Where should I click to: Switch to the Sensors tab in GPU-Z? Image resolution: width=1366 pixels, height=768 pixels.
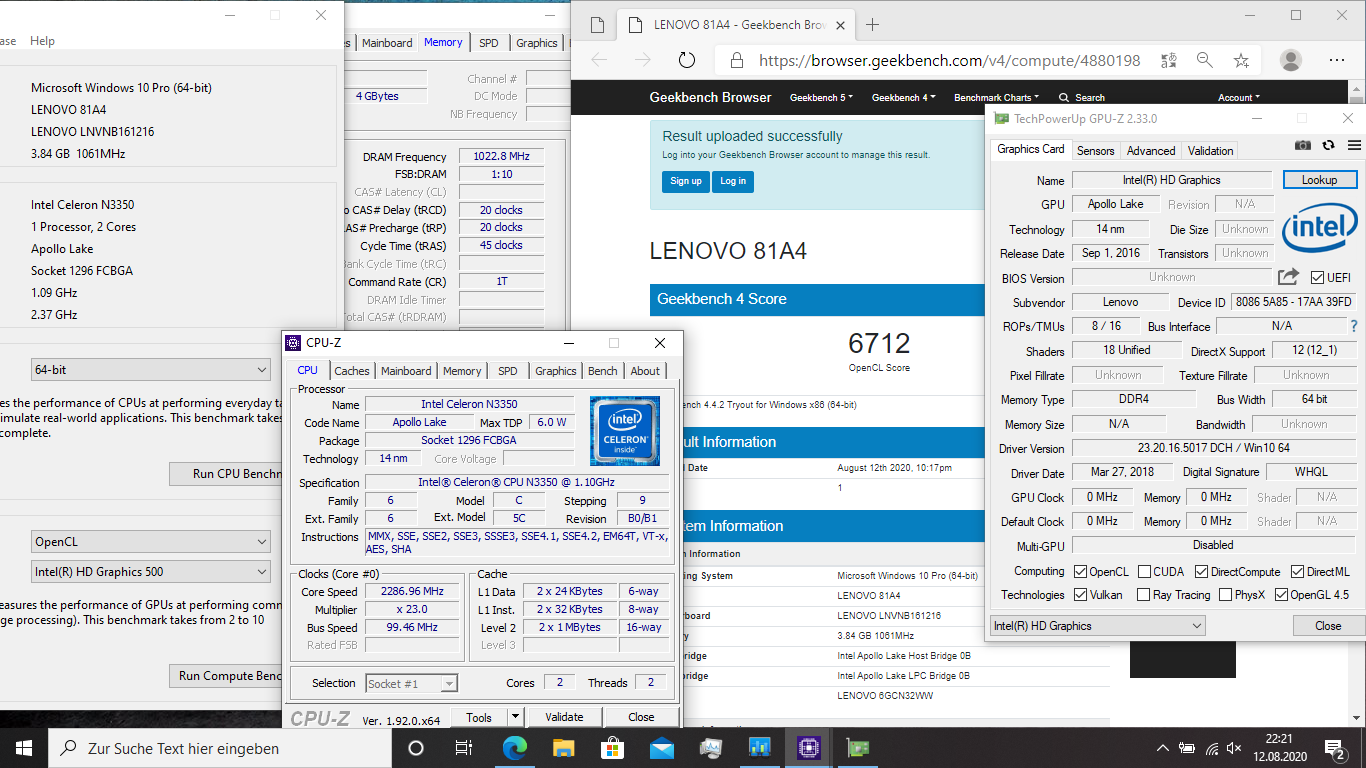[1095, 150]
